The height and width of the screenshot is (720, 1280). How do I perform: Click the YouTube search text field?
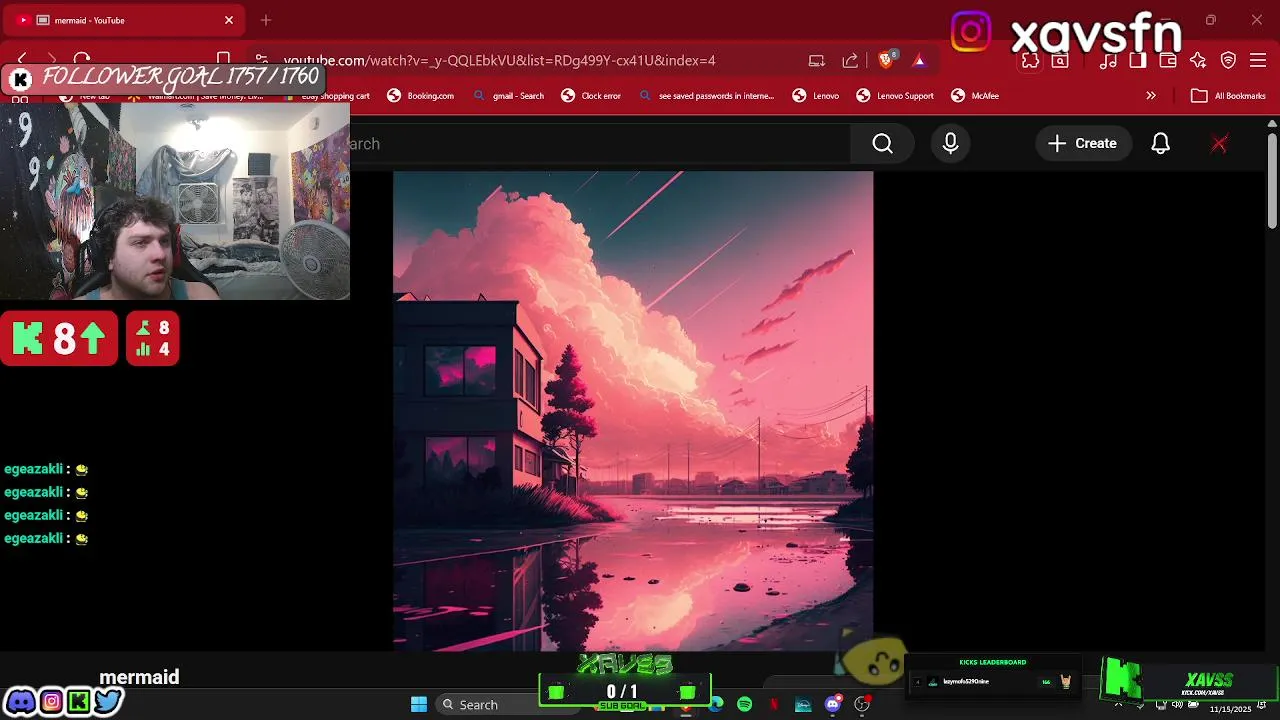point(600,144)
